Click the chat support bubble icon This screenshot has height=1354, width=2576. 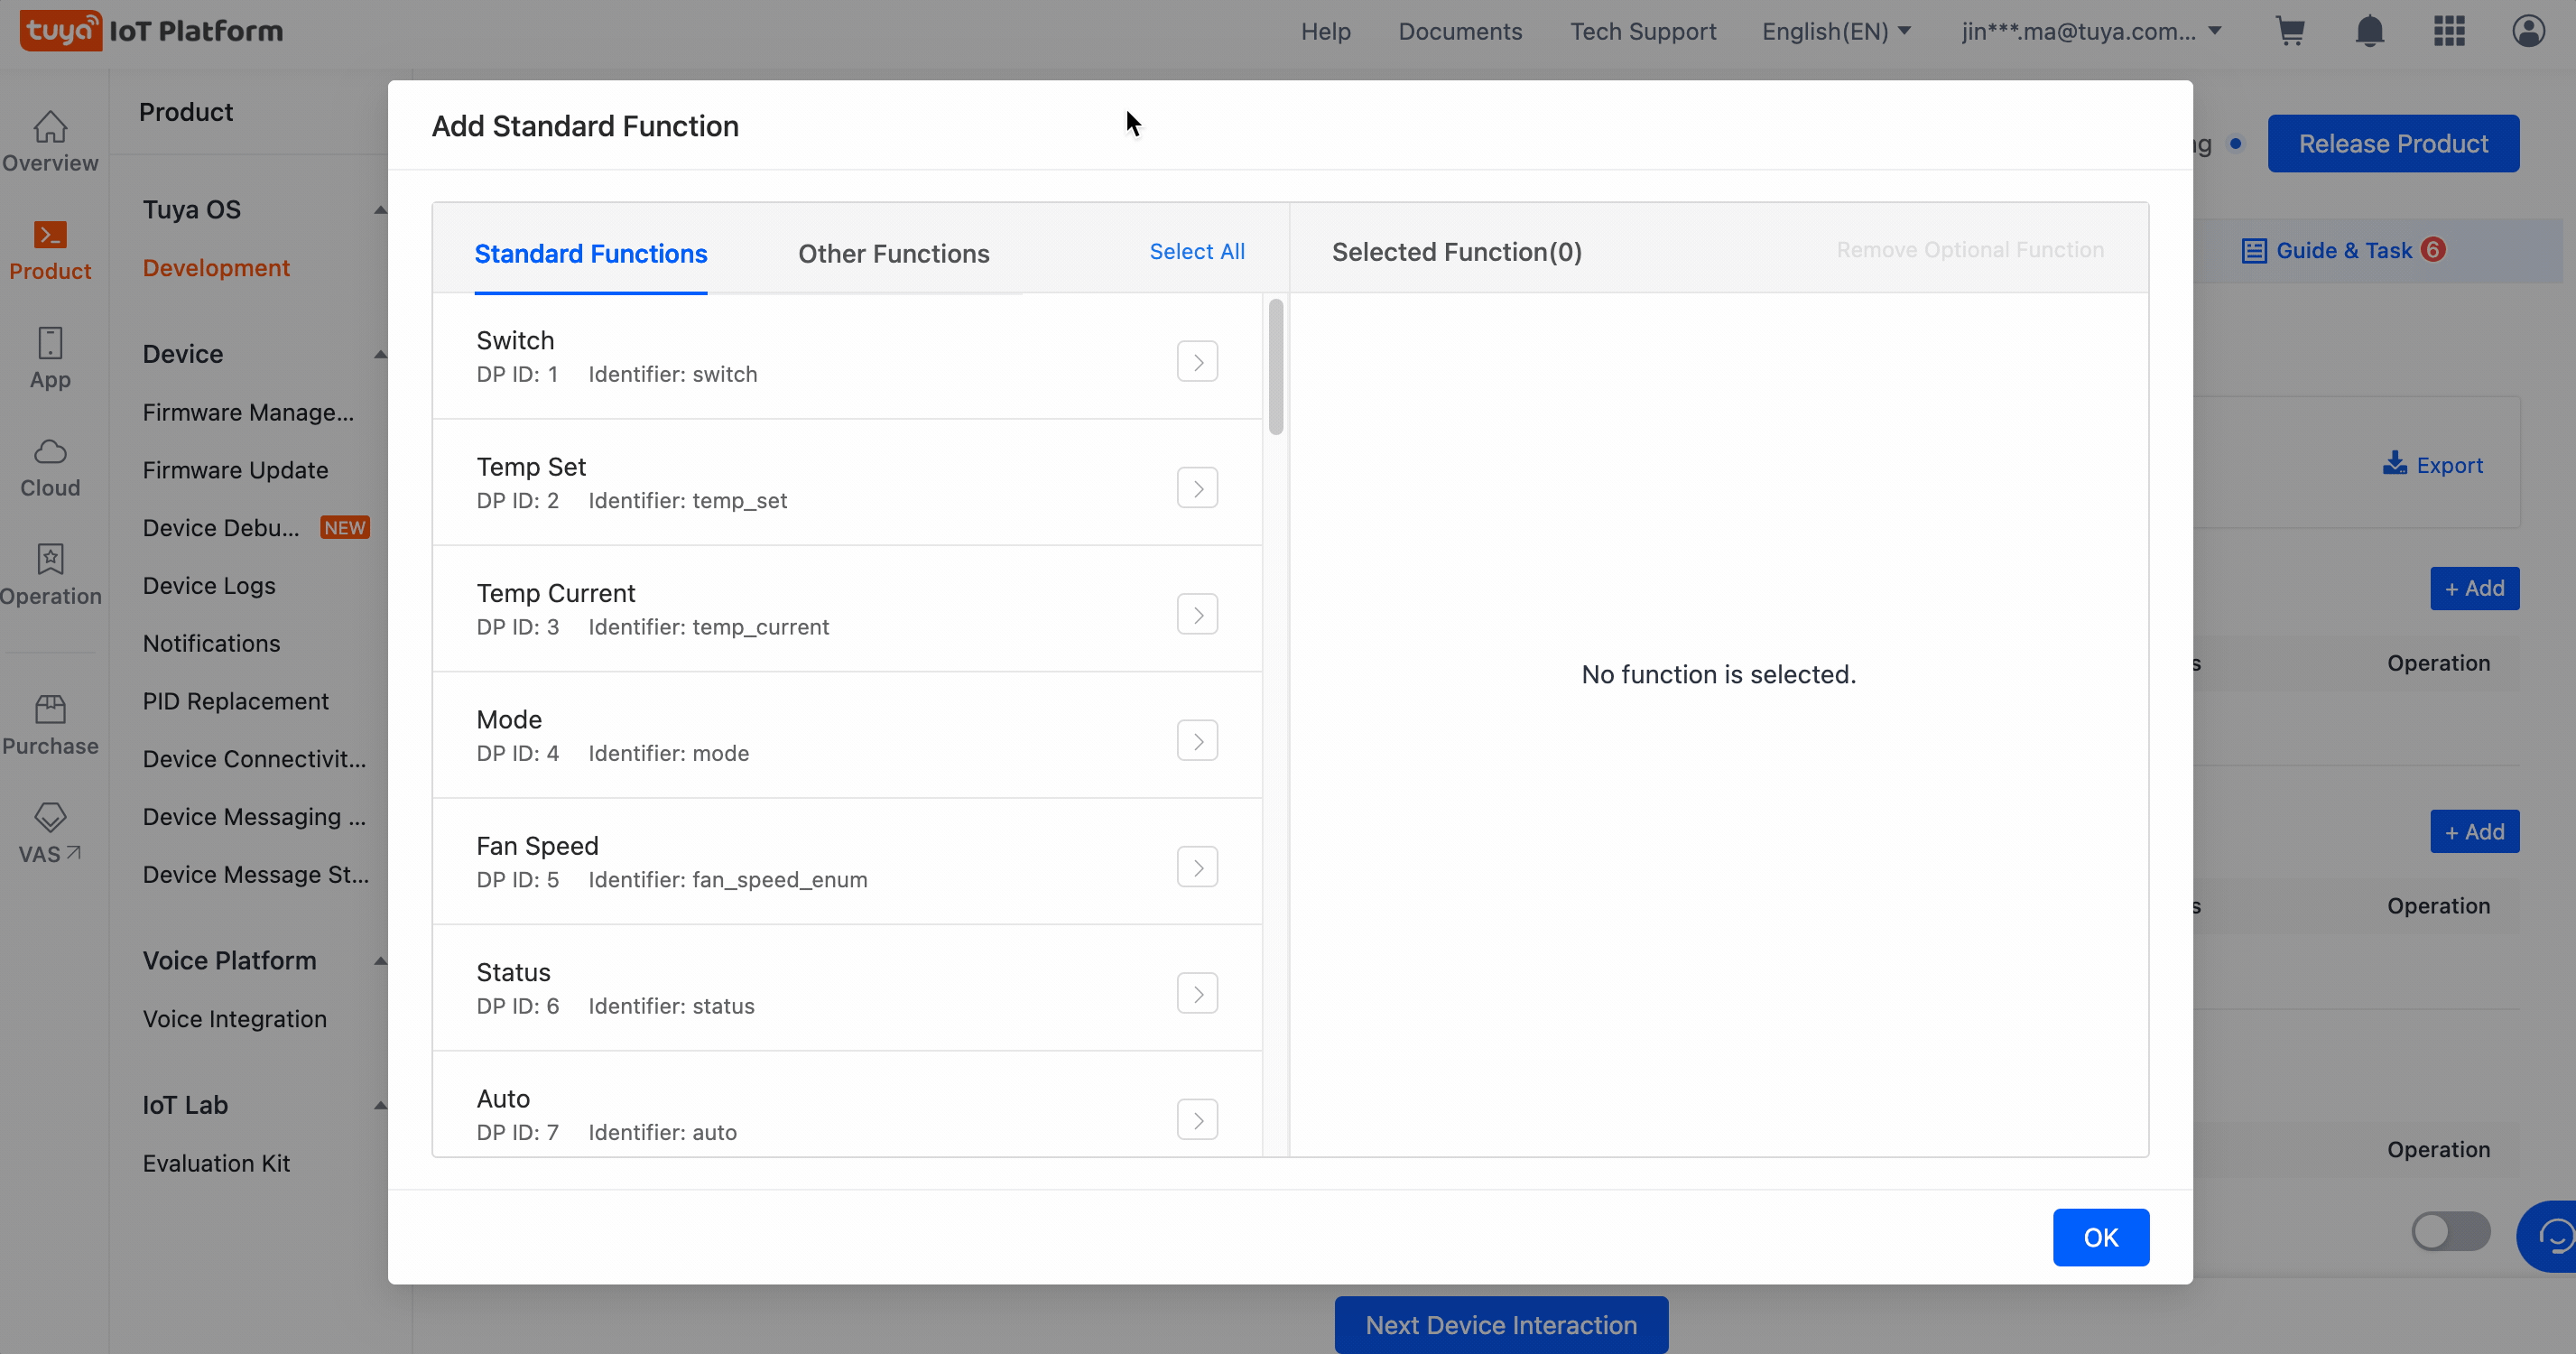click(x=2553, y=1236)
